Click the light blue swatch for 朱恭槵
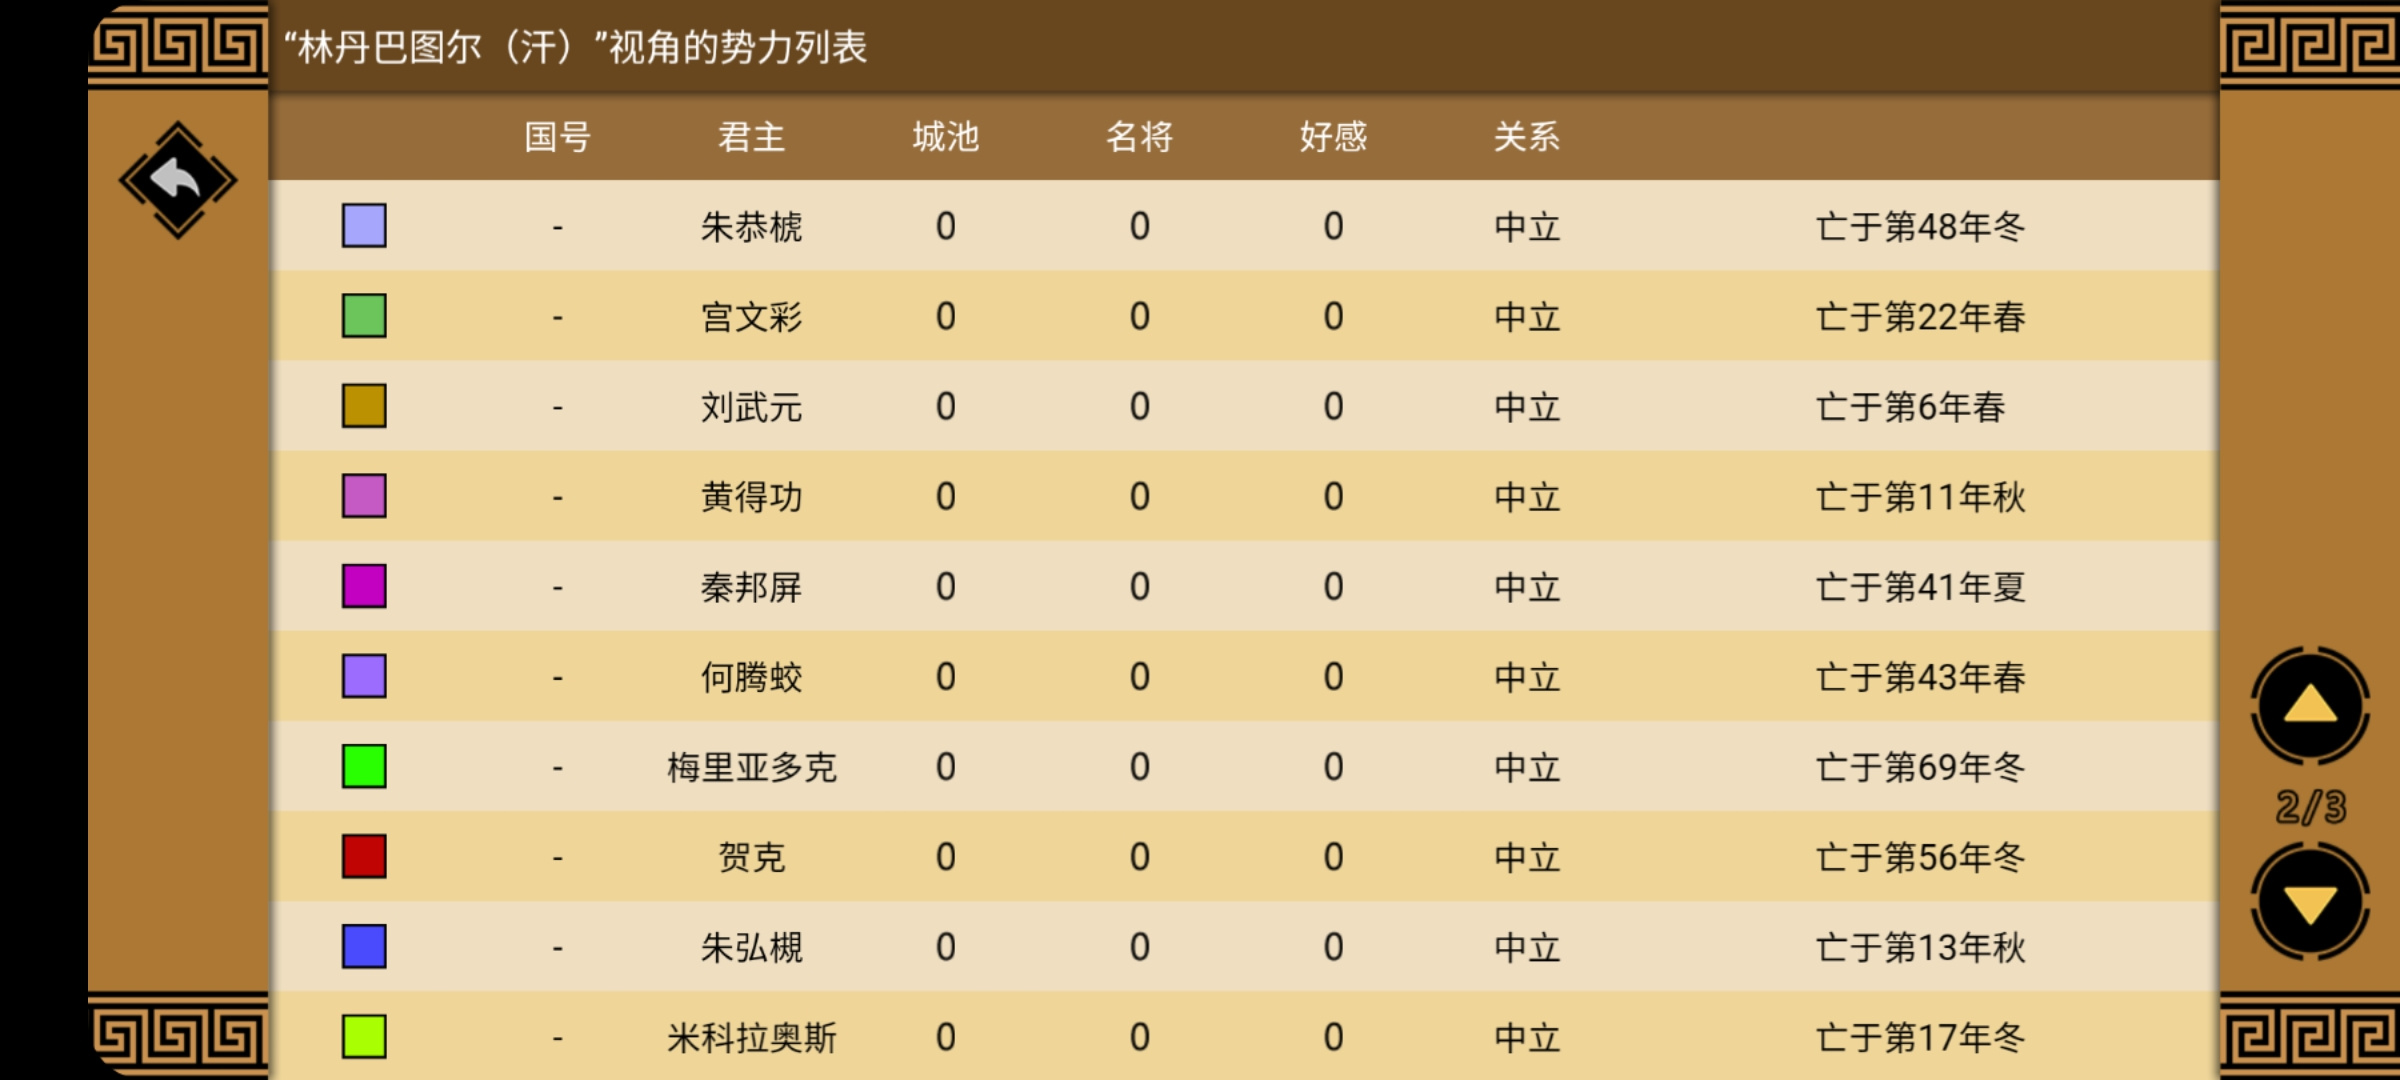This screenshot has height=1080, width=2400. [364, 226]
